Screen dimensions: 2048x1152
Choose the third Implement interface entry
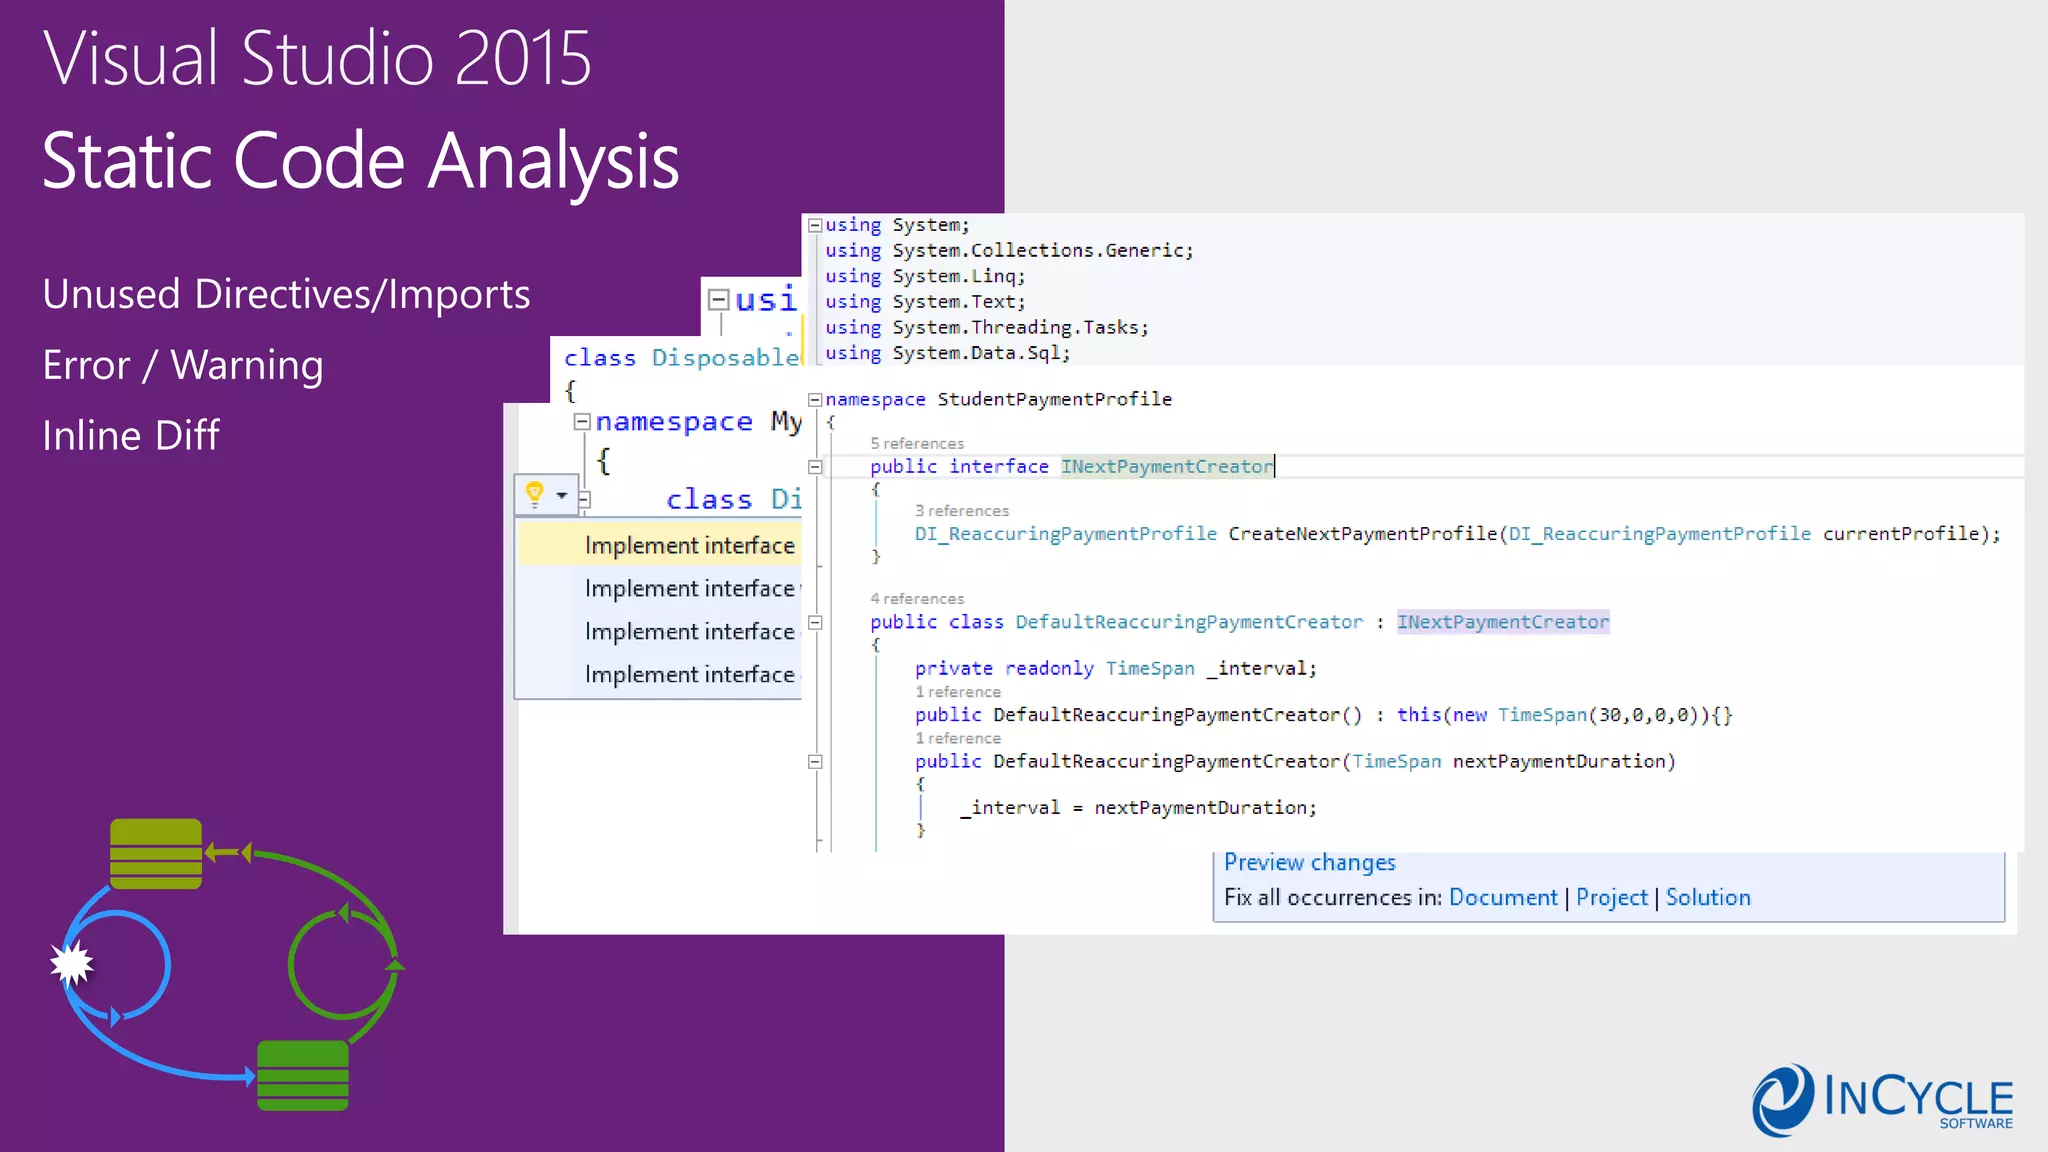[x=660, y=631]
